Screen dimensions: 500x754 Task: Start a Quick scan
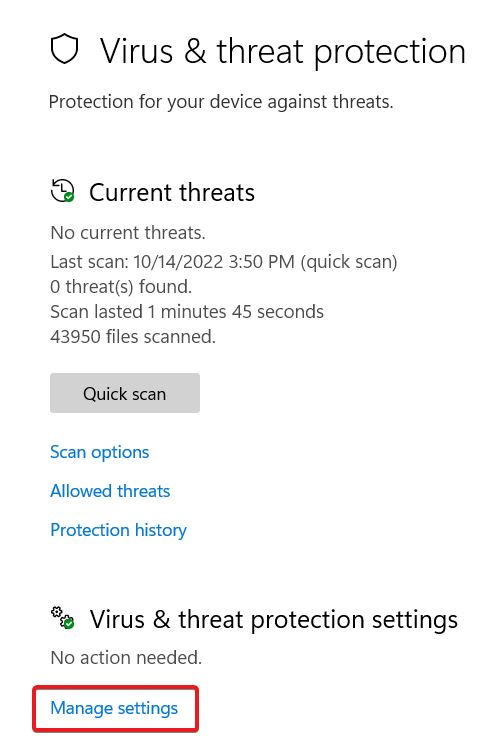[x=125, y=393]
